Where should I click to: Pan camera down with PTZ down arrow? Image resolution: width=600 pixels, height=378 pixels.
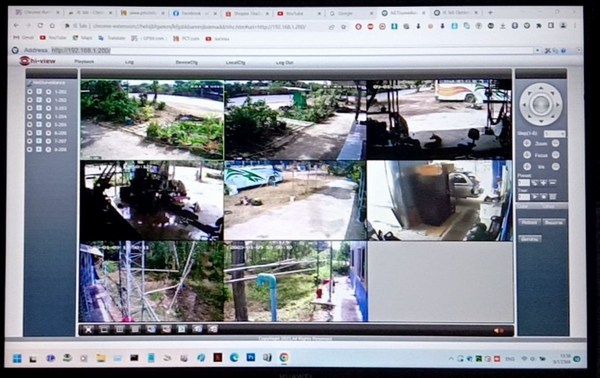click(x=541, y=120)
